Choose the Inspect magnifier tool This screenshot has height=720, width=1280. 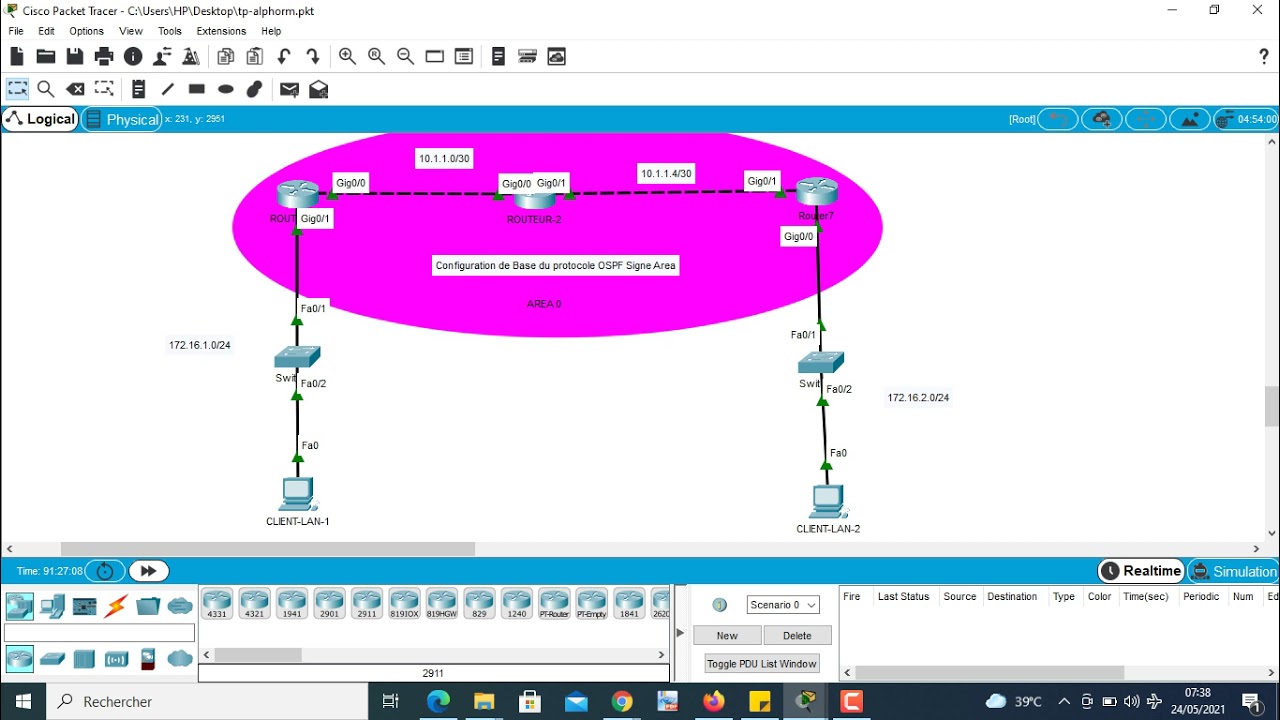pyautogui.click(x=46, y=89)
